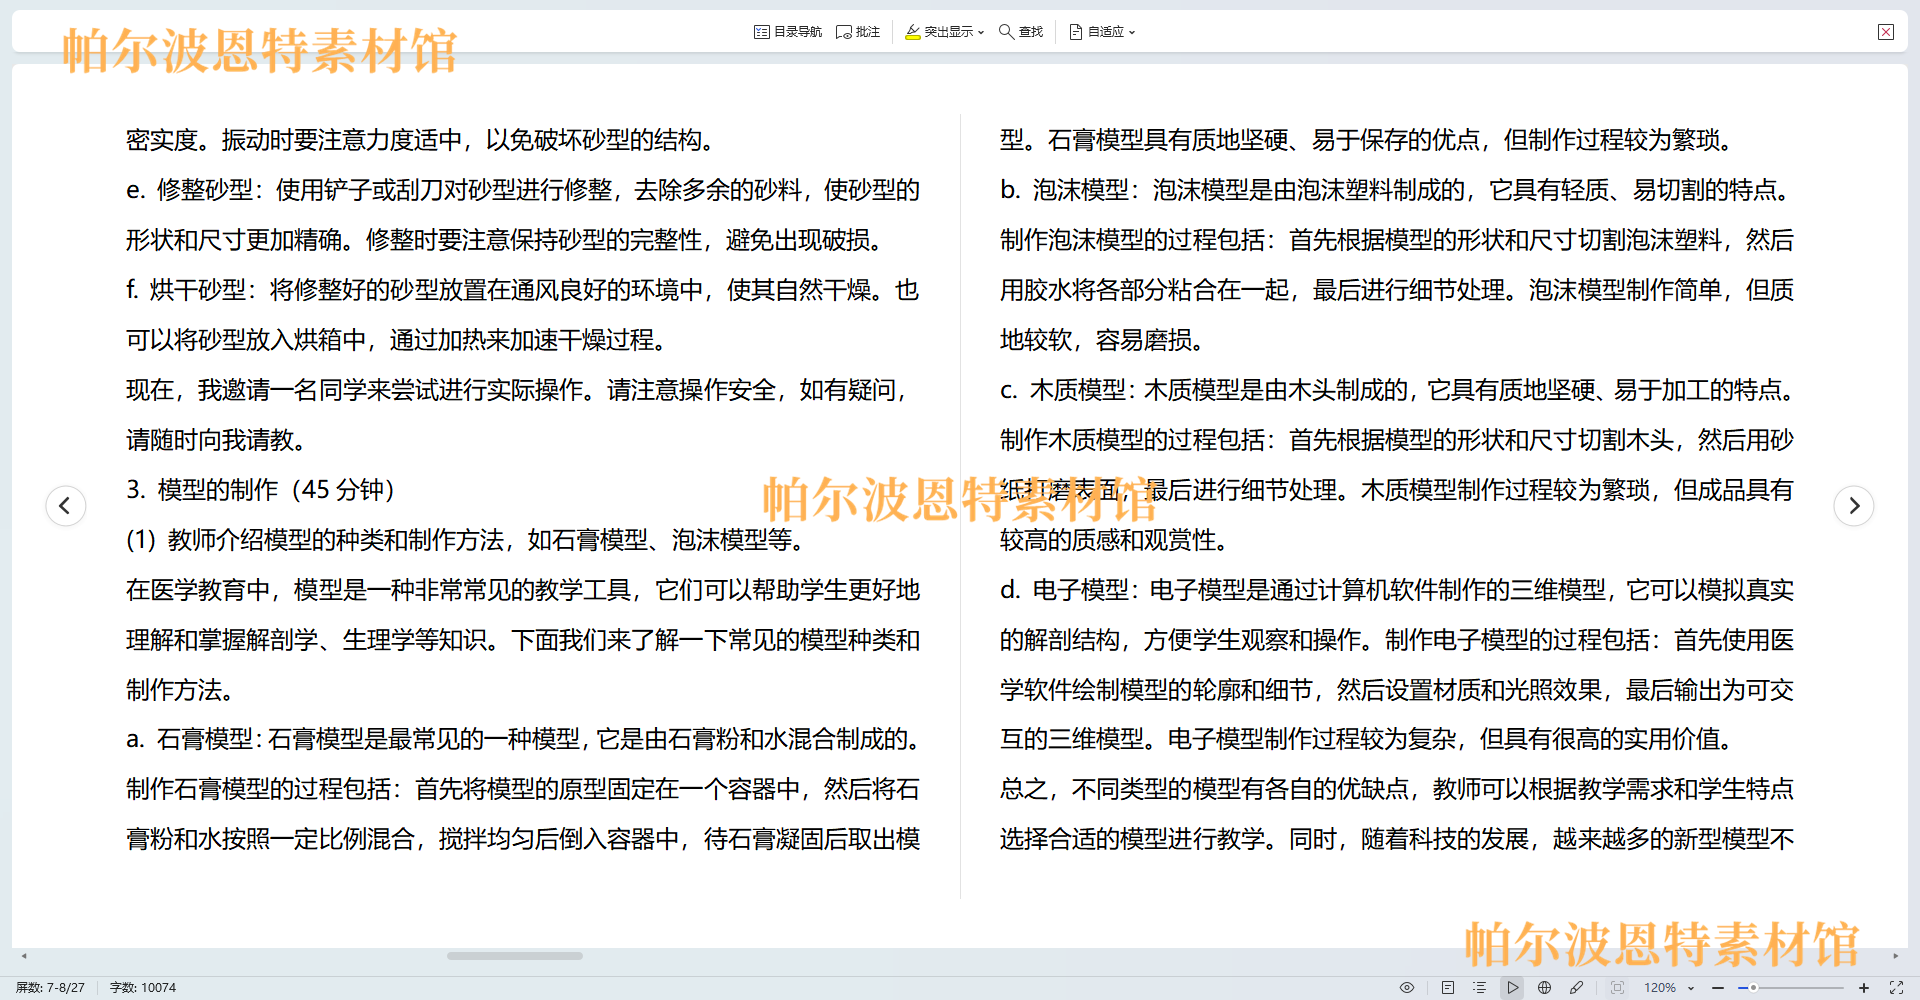The image size is (1920, 1000).
Task: Increase zoom with plus button
Action: point(1864,988)
